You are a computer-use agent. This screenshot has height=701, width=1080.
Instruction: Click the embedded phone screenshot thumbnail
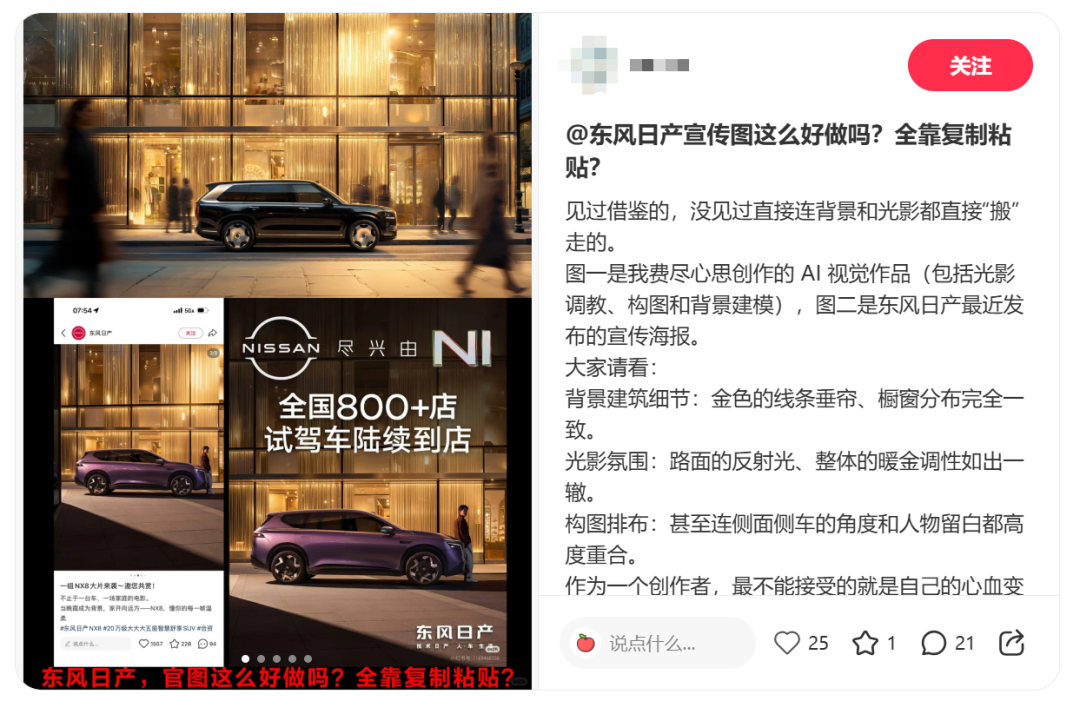point(139,474)
